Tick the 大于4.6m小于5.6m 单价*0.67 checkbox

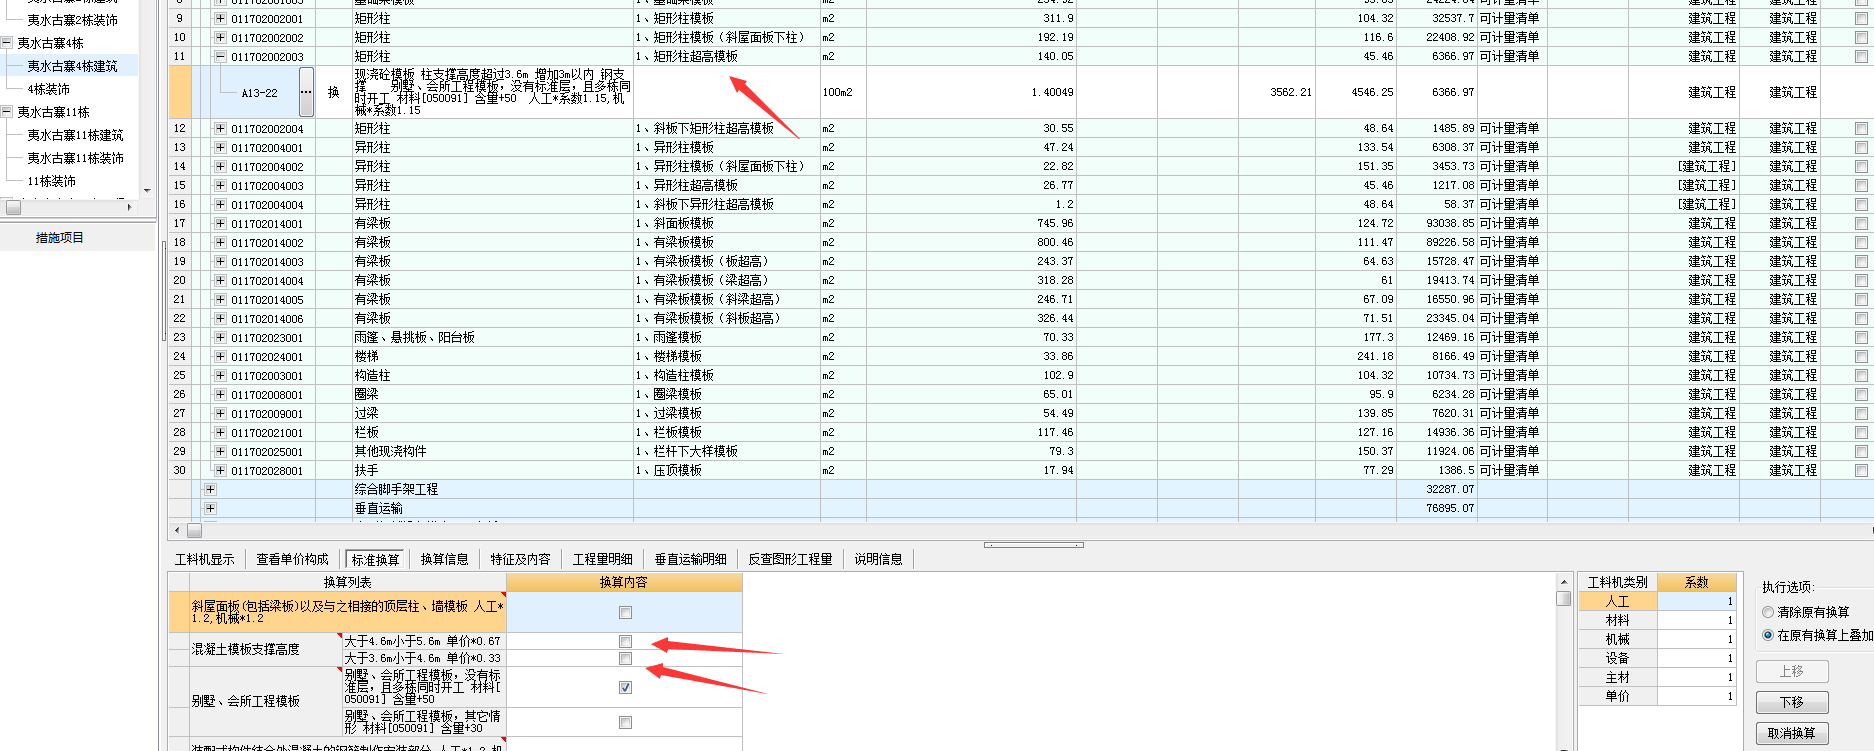point(625,642)
